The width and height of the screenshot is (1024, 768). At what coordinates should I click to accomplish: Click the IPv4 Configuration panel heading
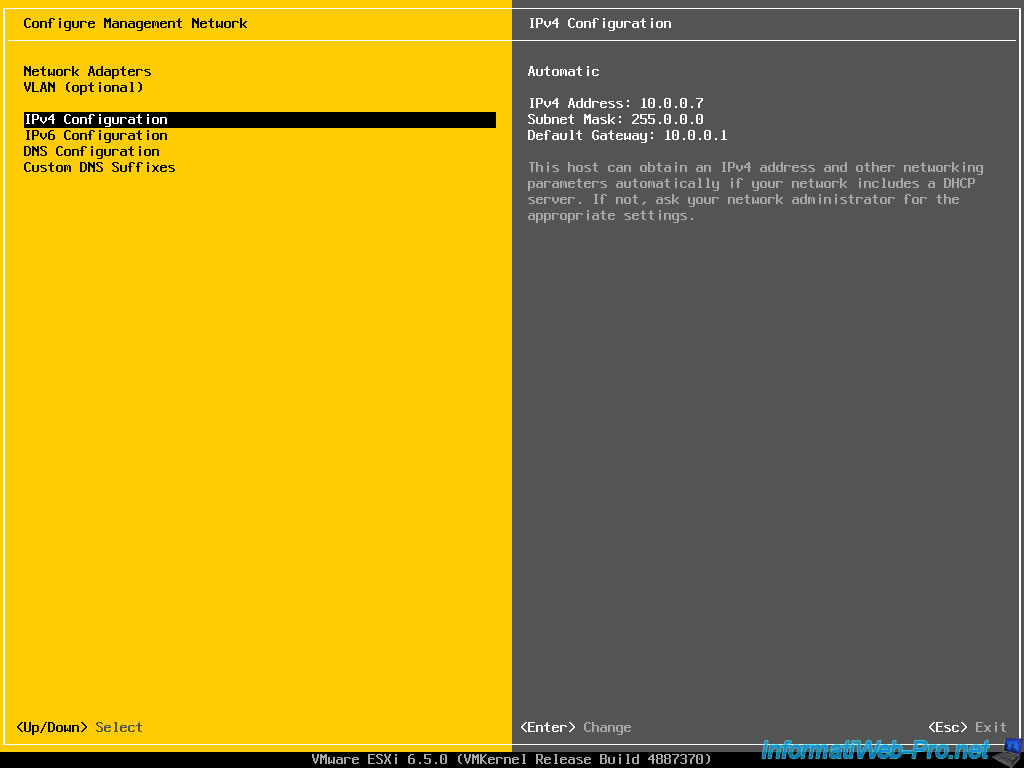pyautogui.click(x=600, y=24)
